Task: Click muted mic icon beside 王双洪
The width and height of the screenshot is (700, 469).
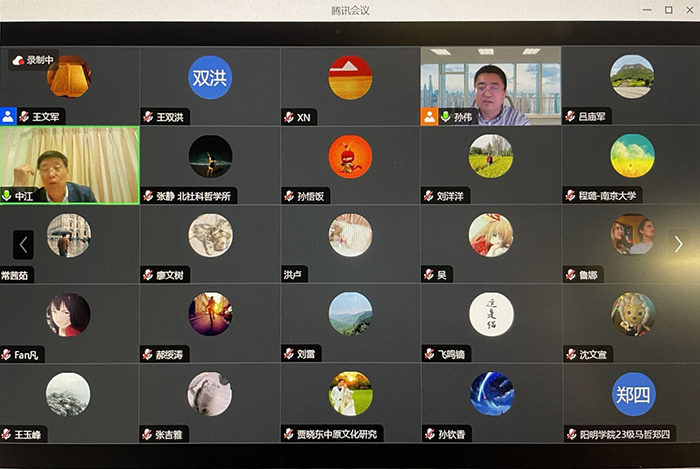Action: (x=148, y=117)
